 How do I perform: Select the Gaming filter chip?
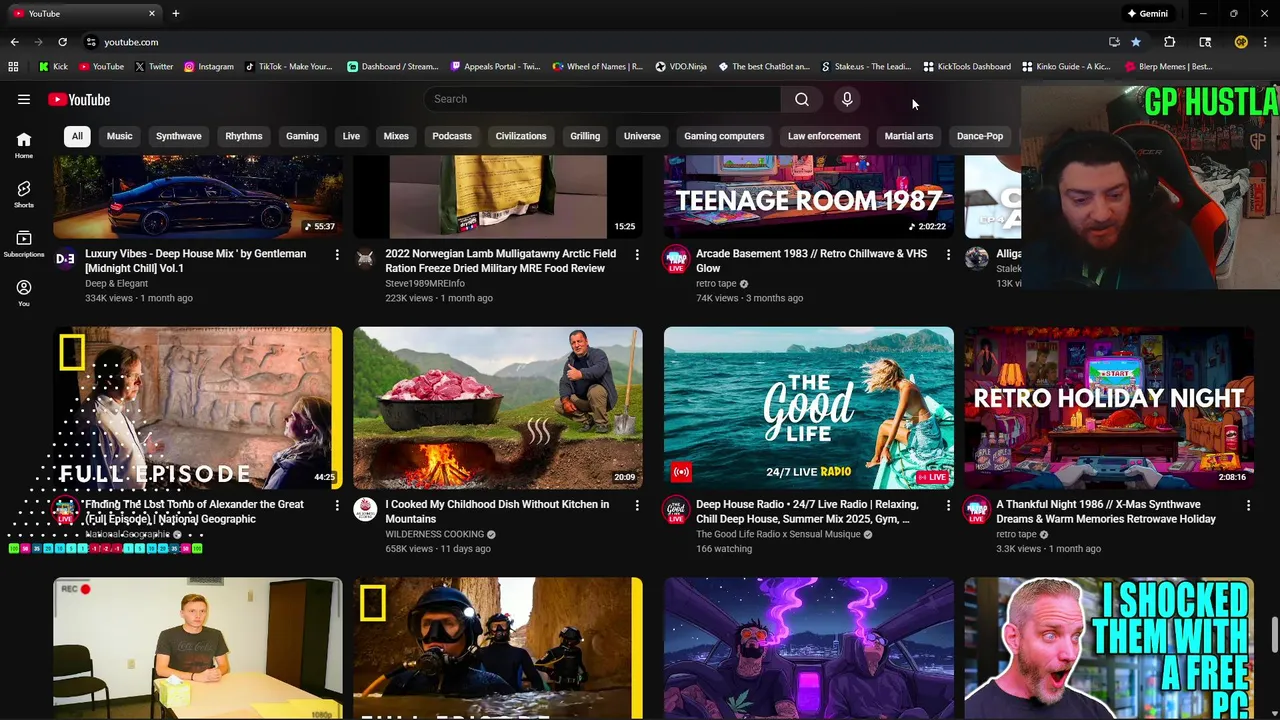tap(302, 136)
